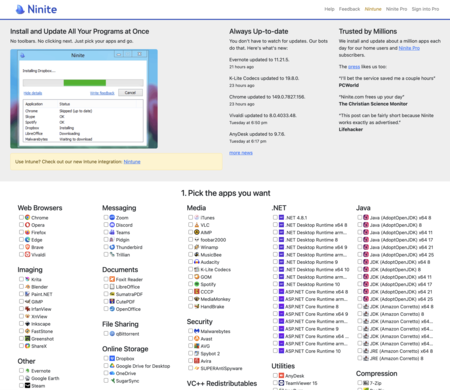The height and width of the screenshot is (390, 450).
Task: Click the .NET 4.8.1 icon
Action: pyautogui.click(x=281, y=217)
